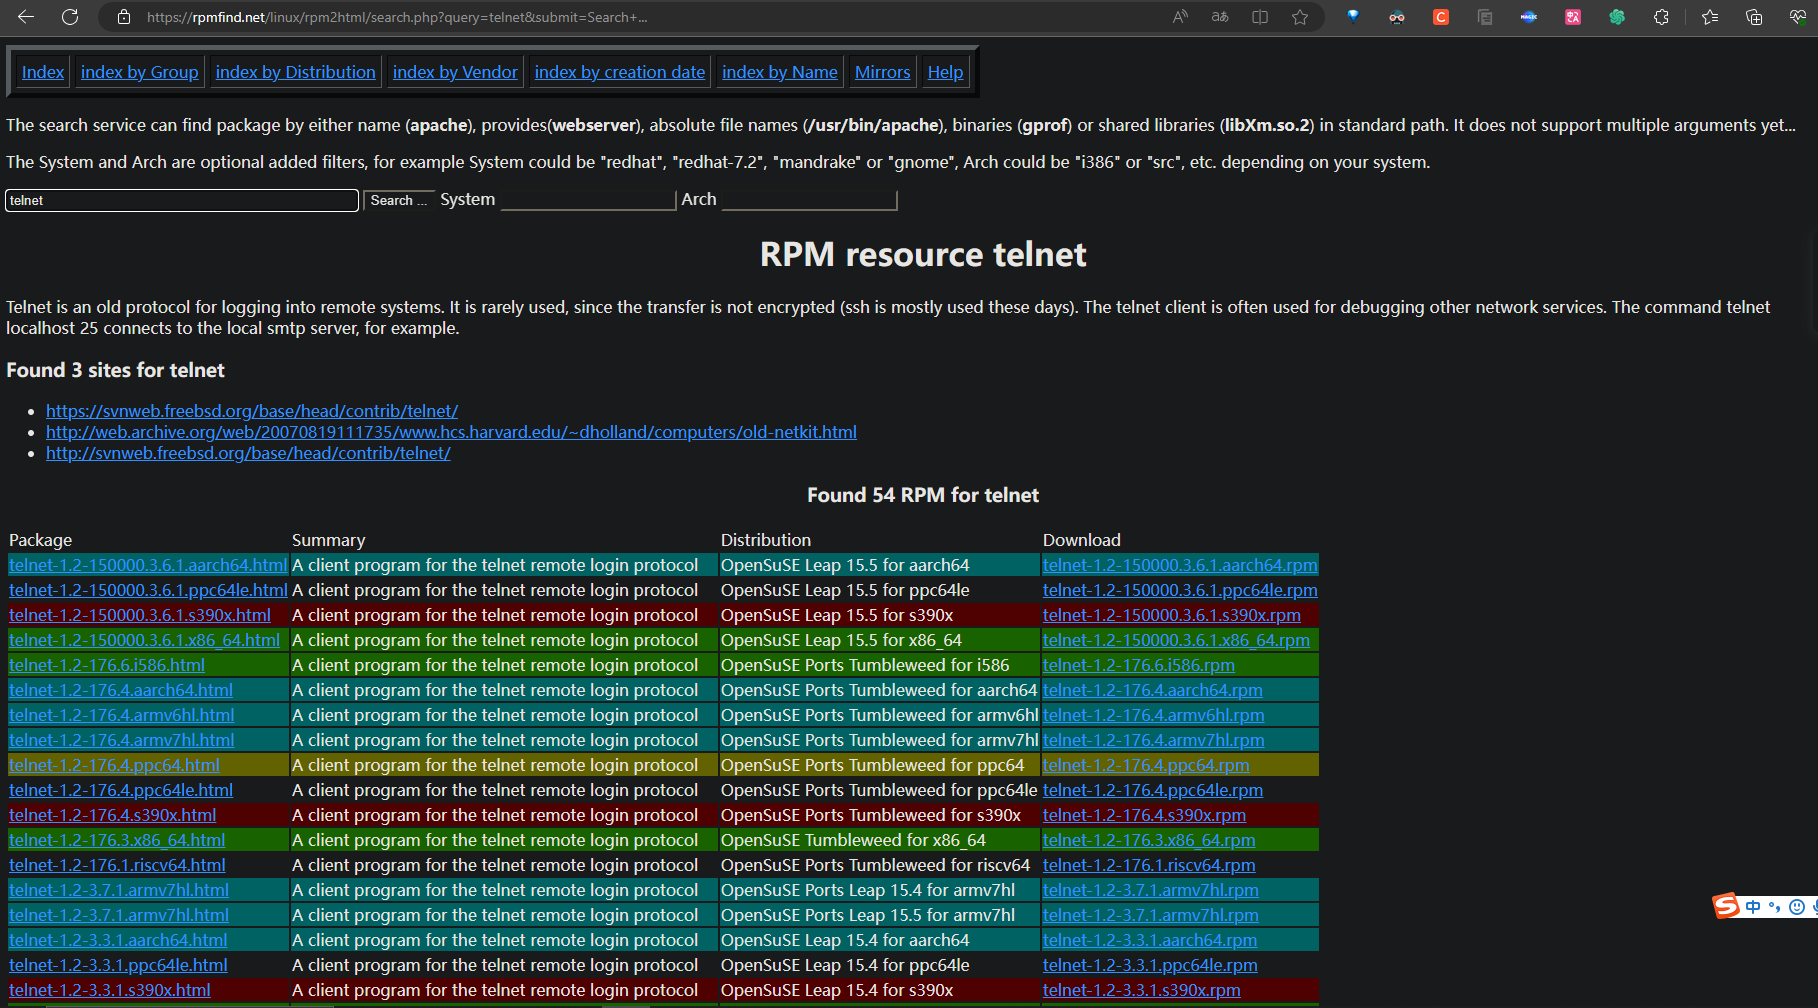Open the pink translate extension icon

(x=1573, y=17)
